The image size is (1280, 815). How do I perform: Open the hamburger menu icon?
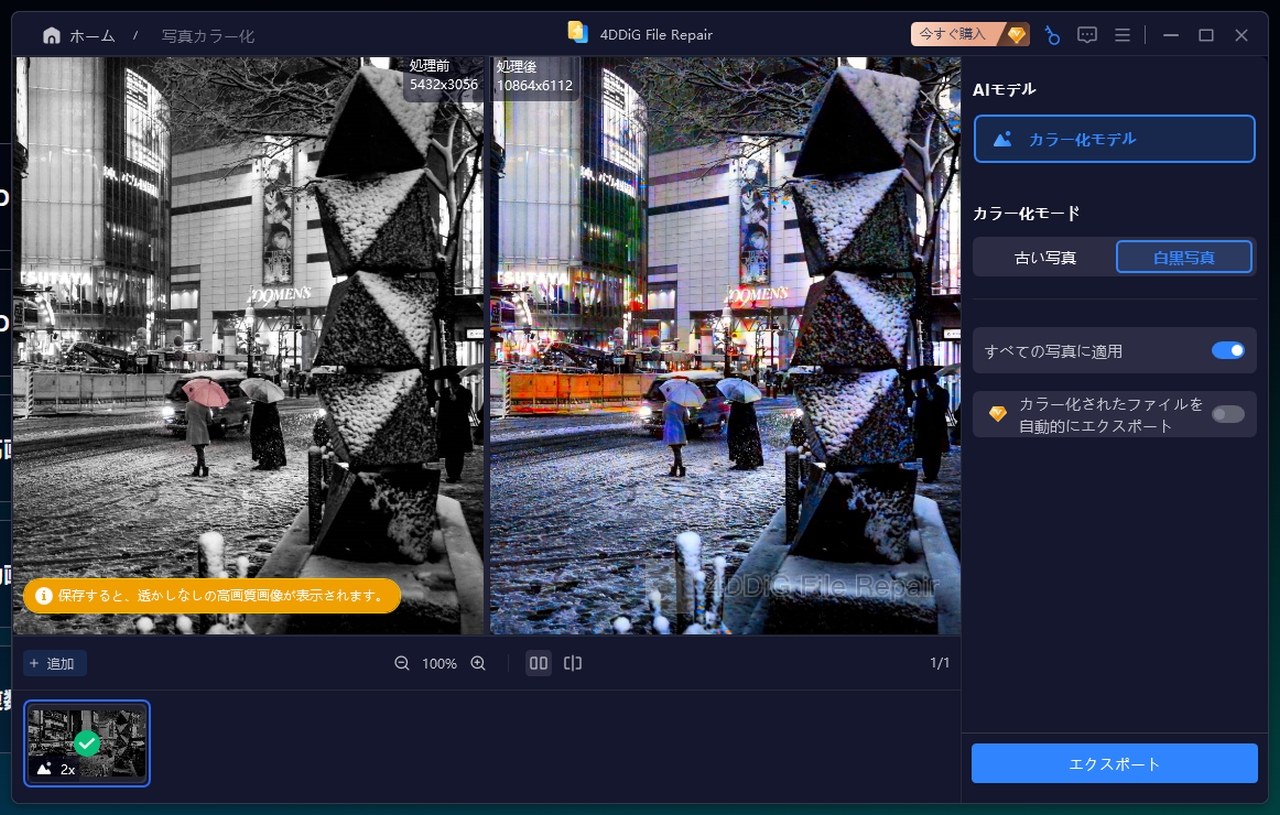click(1122, 35)
